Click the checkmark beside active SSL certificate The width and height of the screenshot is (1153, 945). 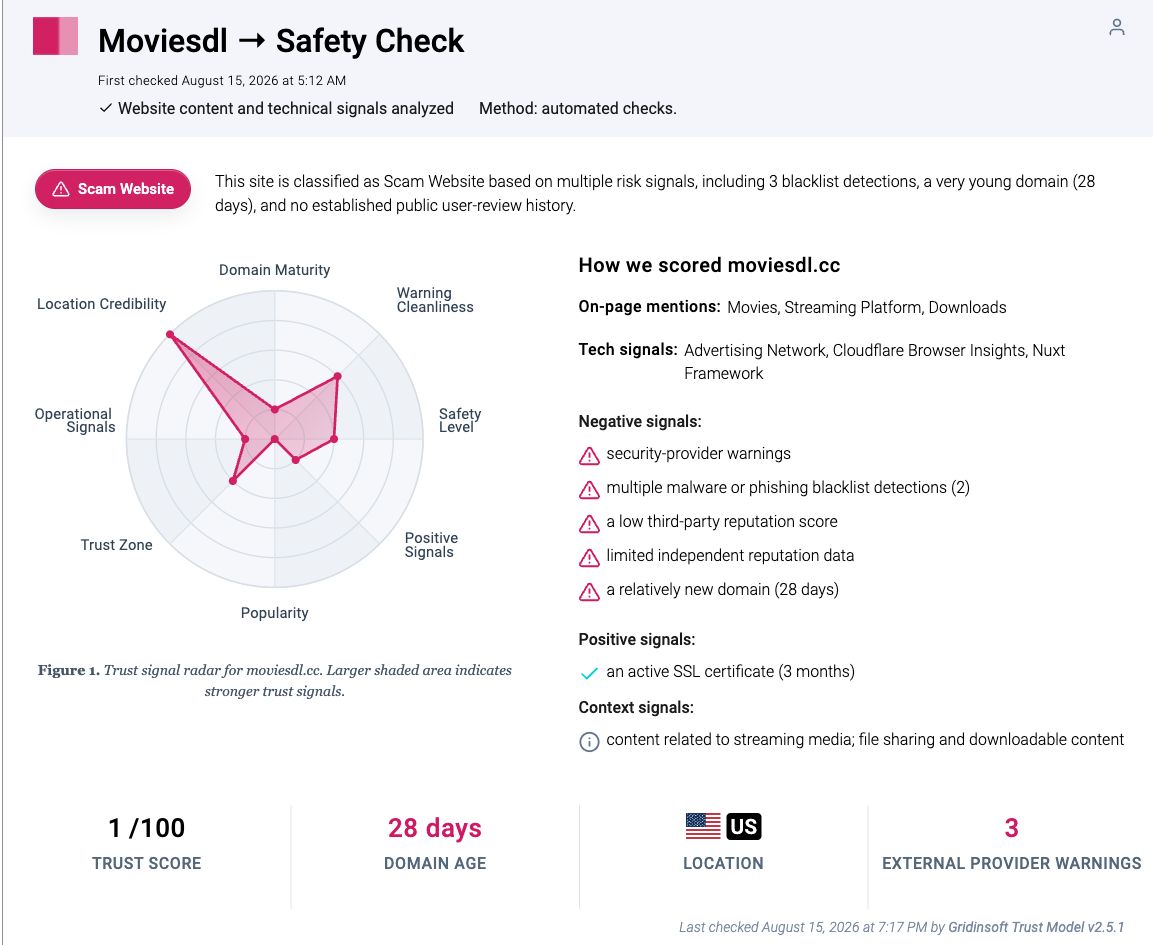(589, 673)
